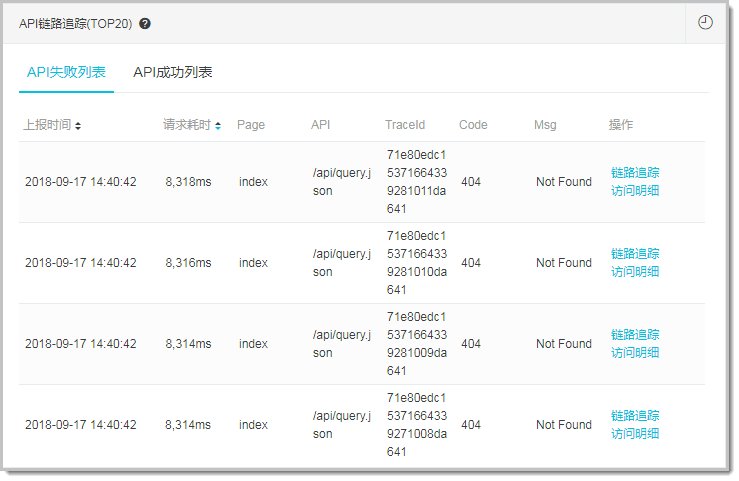Click the Code column header
Image resolution: width=739 pixels, height=481 pixels.
[473, 125]
